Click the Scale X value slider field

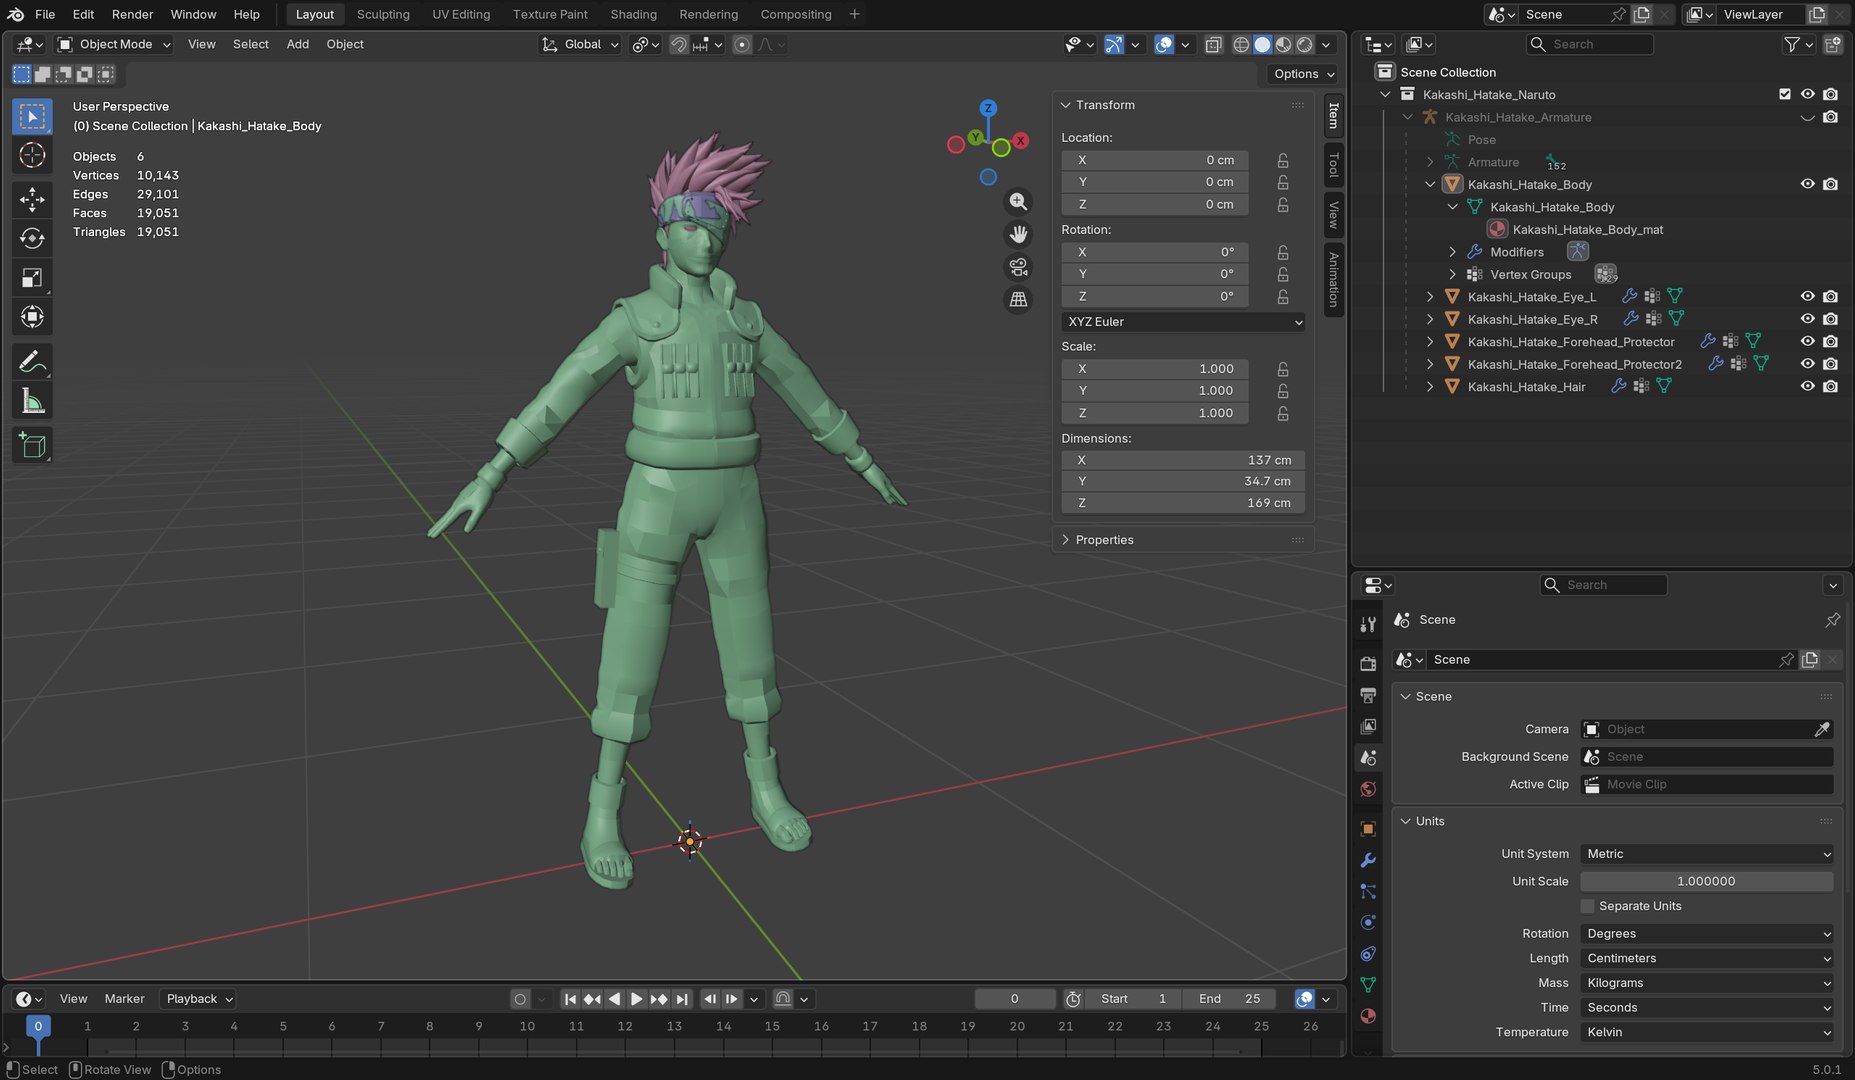[1155, 369]
